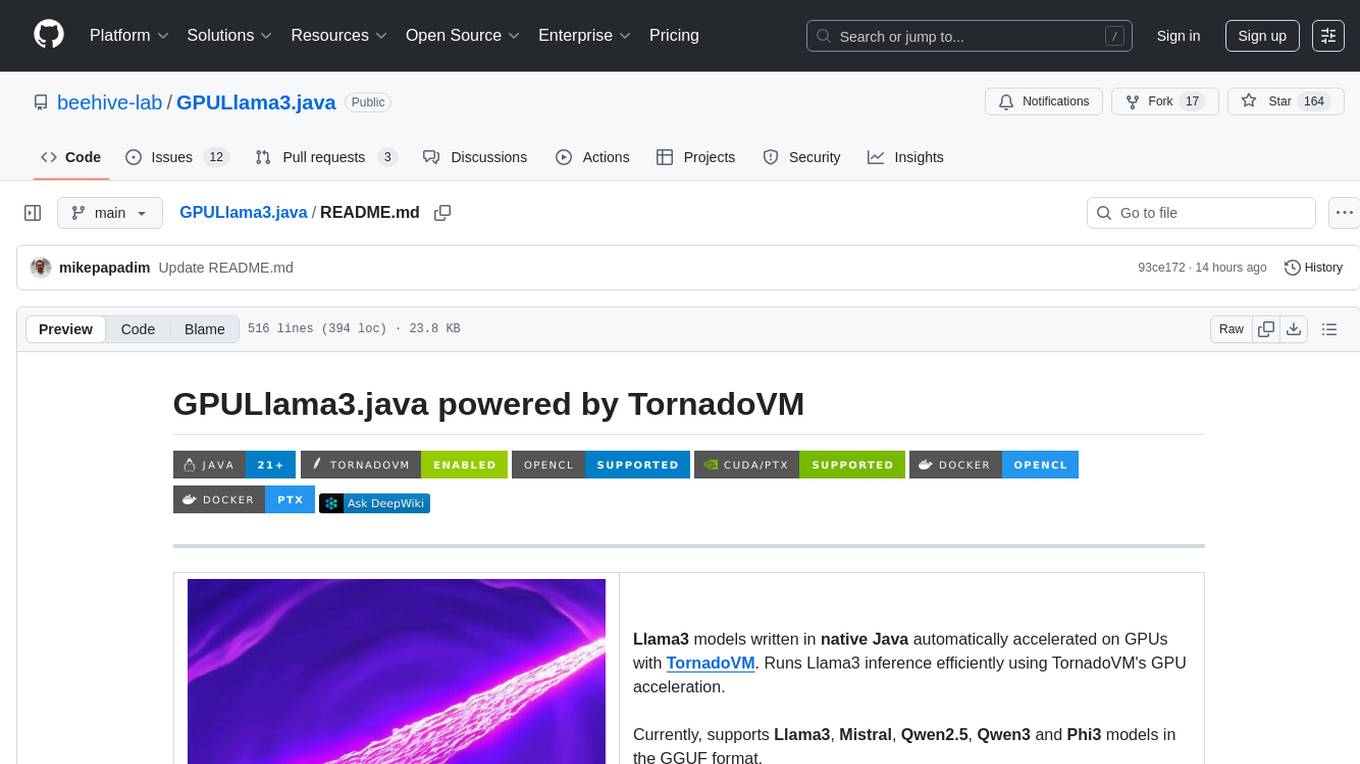The image size is (1360, 764).
Task: Download the raw file icon
Action: tap(1293, 329)
